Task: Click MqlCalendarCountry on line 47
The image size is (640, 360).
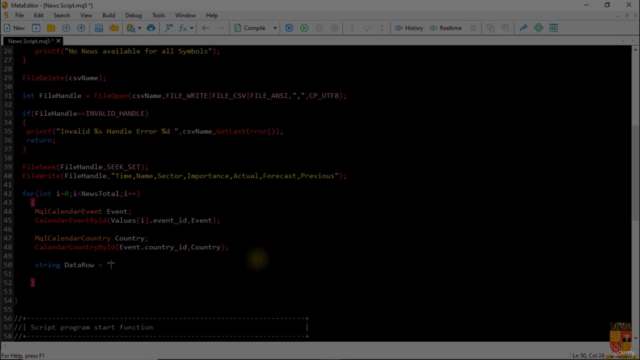Action: [73, 238]
